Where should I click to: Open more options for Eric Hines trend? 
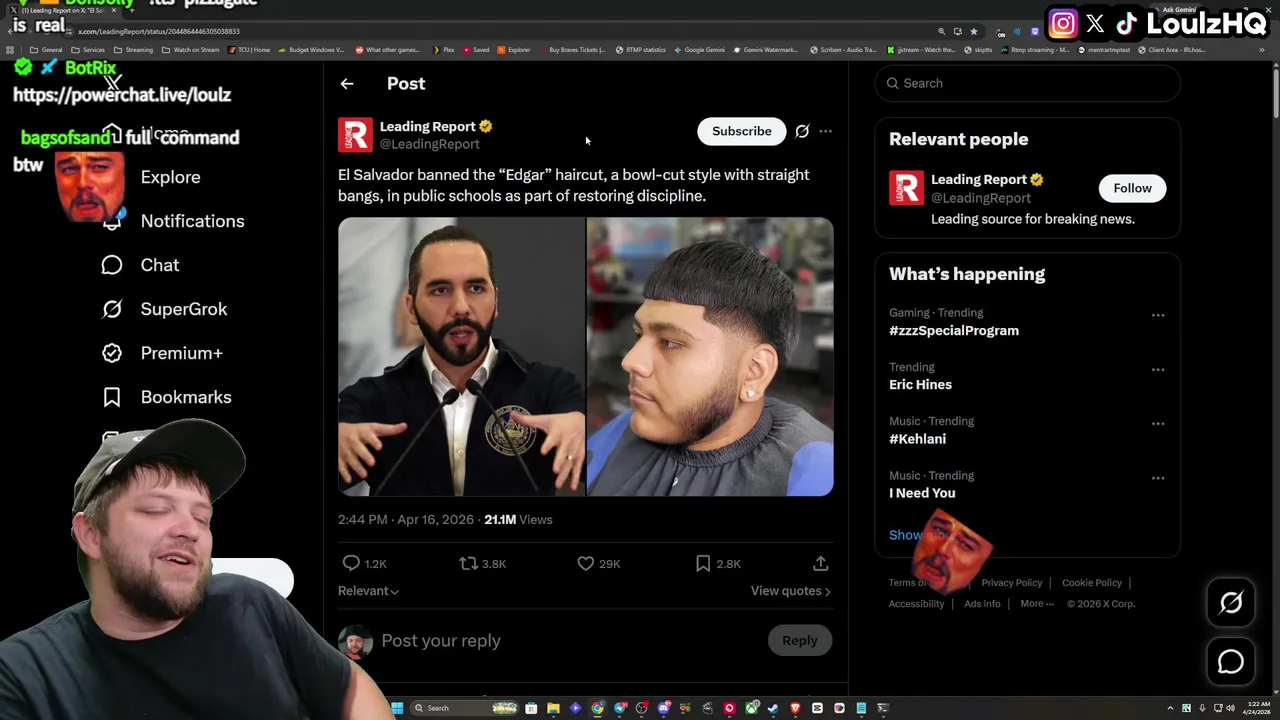(x=1157, y=369)
